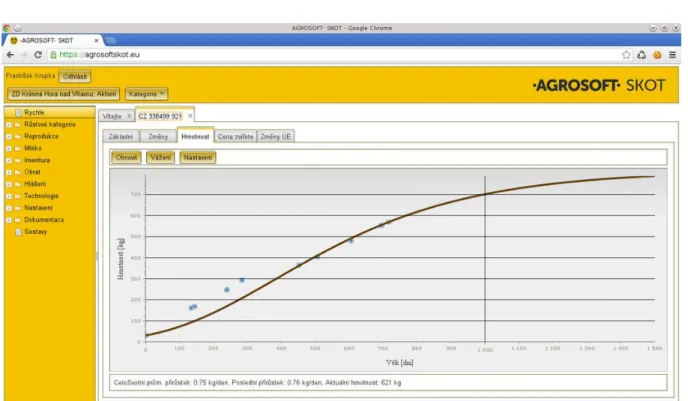The height and width of the screenshot is (401, 688).
Task: Click the Nastavení button above chart
Action: coord(198,158)
